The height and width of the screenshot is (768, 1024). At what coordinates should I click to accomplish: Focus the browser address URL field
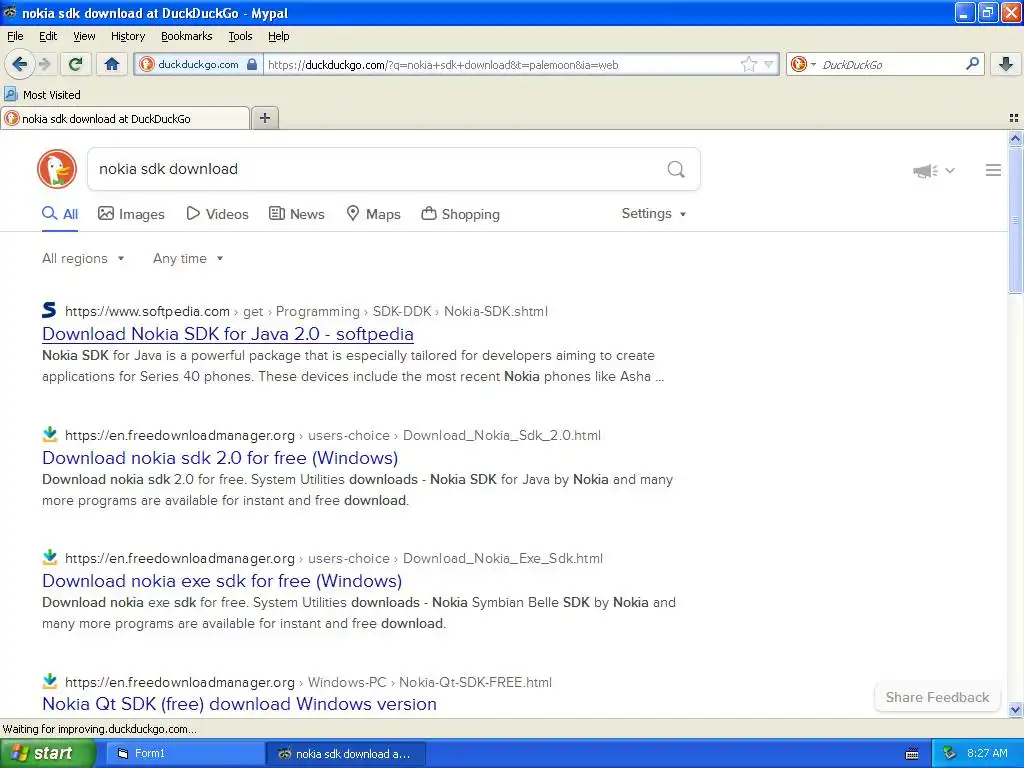coord(500,64)
